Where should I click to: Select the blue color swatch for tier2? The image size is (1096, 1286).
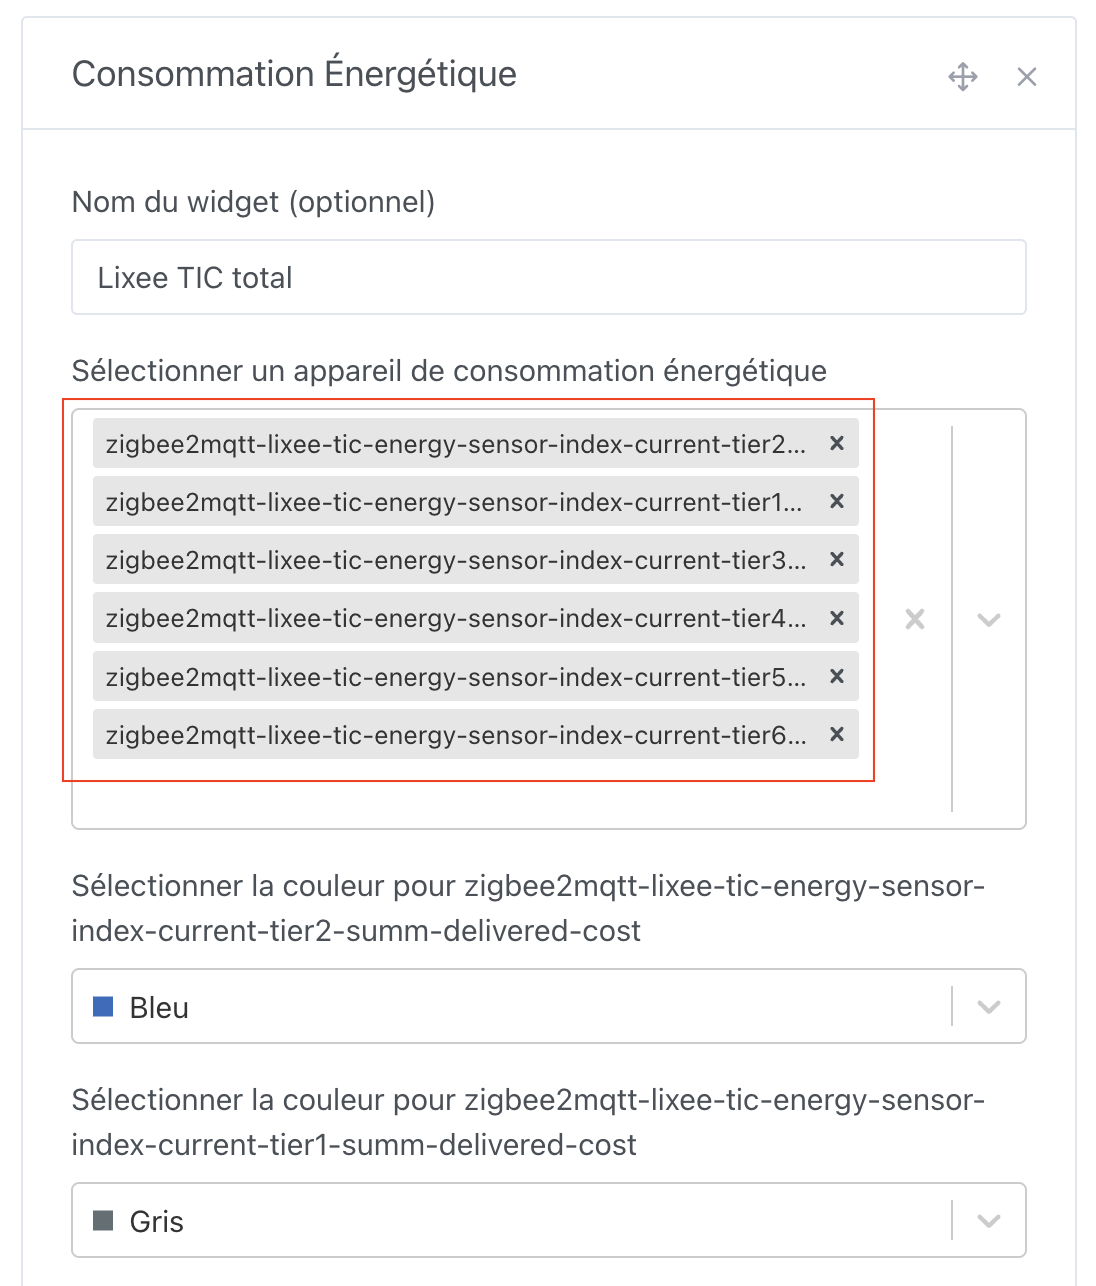[x=104, y=1006]
